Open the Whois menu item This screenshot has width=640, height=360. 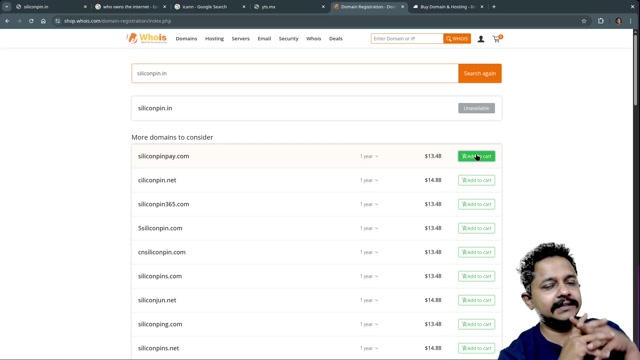click(x=313, y=39)
